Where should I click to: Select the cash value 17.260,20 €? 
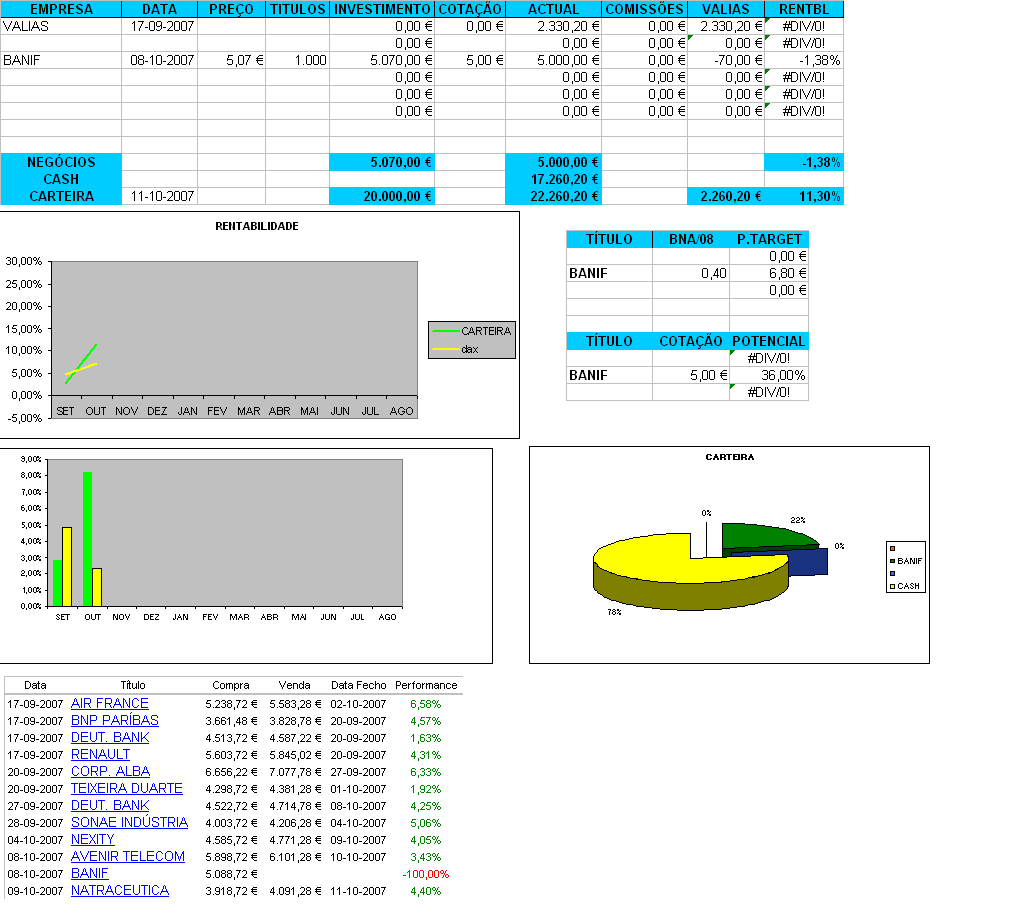[554, 179]
